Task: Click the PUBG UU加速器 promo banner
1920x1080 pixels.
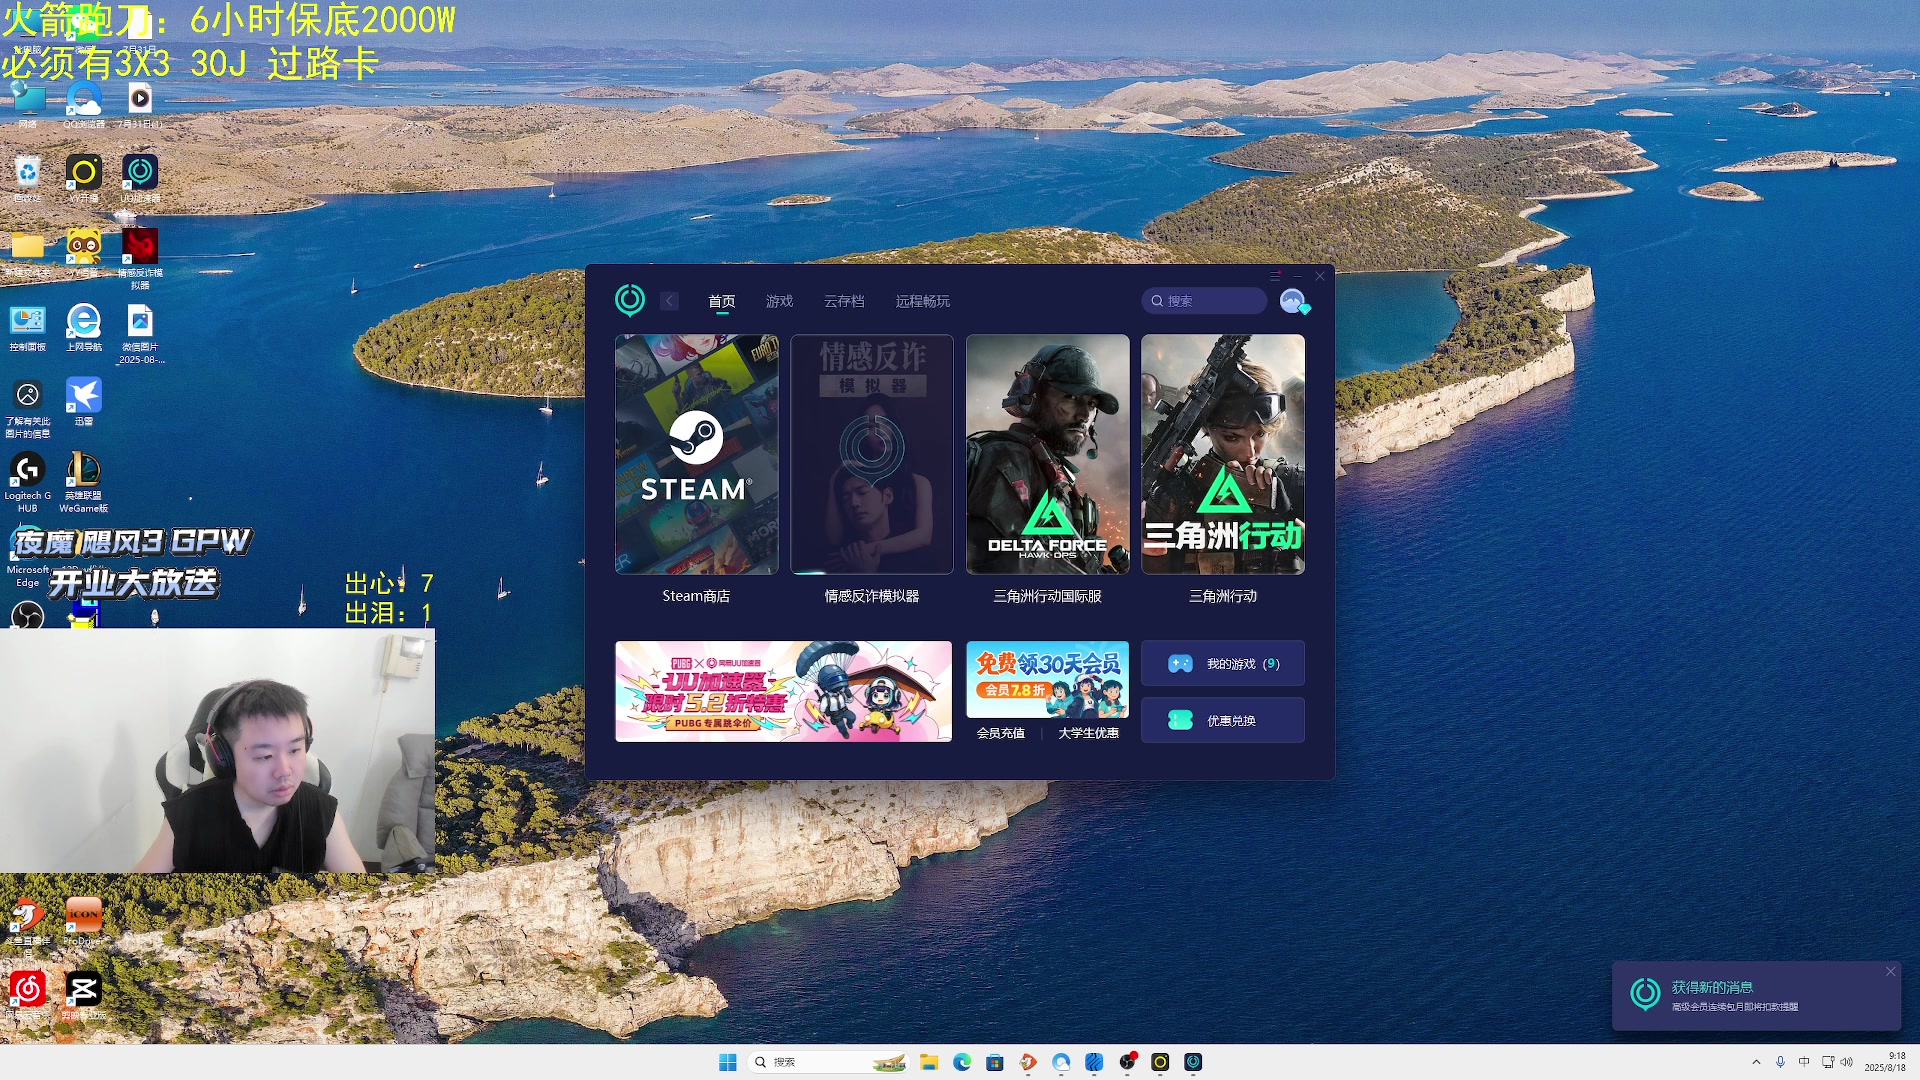Action: click(783, 691)
